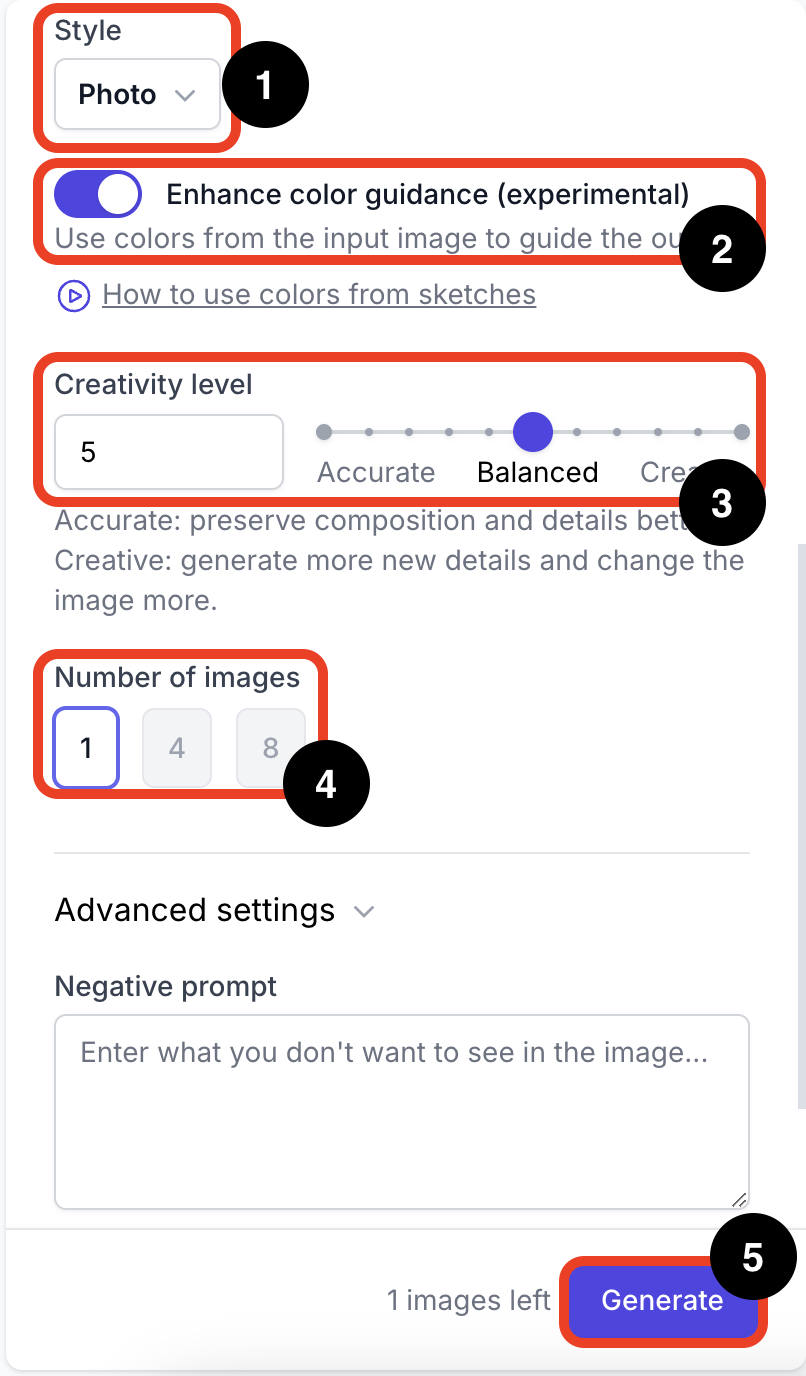The width and height of the screenshot is (806, 1376).
Task: Pick 8 for number of images
Action: point(270,748)
